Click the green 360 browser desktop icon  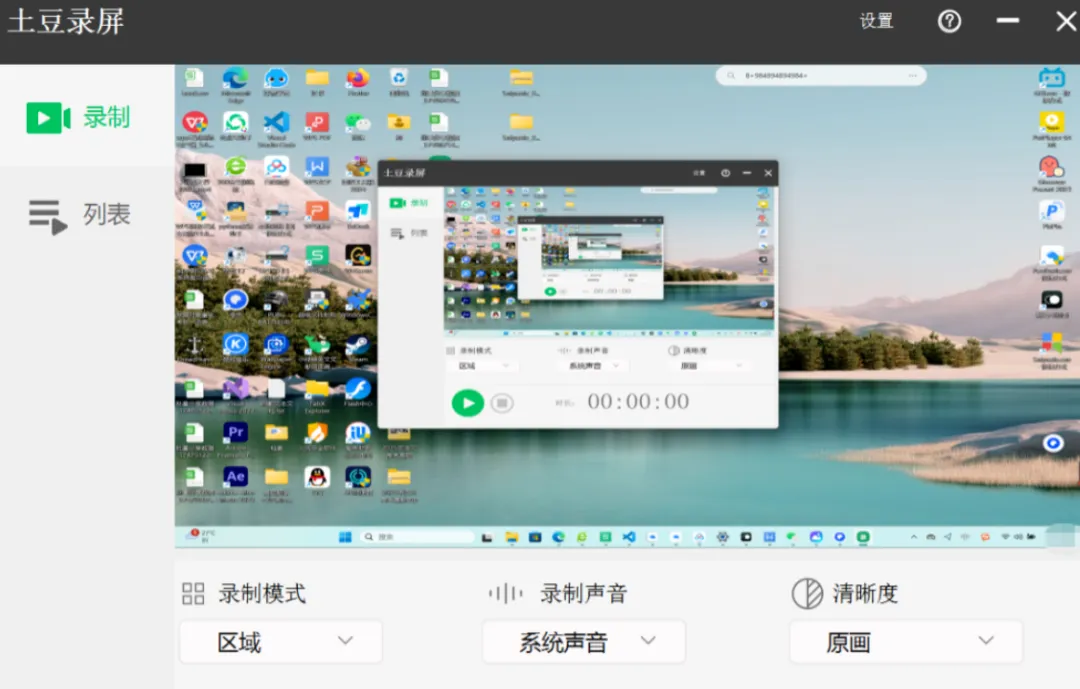236,167
